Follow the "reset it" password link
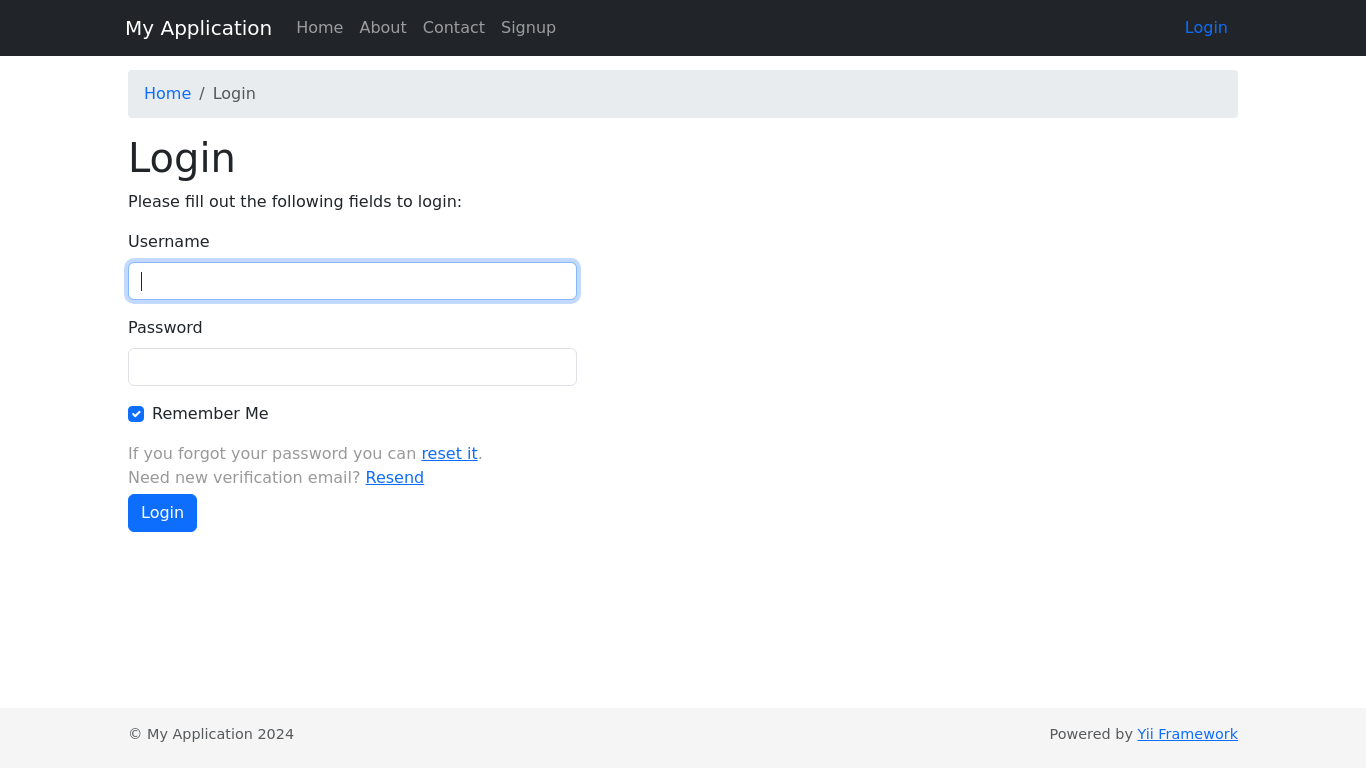This screenshot has height=768, width=1366. 449,454
